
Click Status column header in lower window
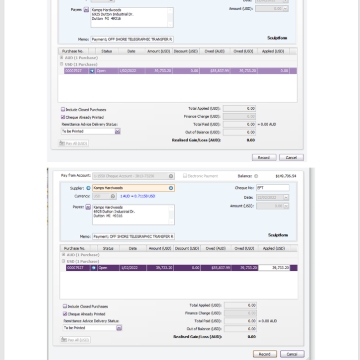(108, 248)
